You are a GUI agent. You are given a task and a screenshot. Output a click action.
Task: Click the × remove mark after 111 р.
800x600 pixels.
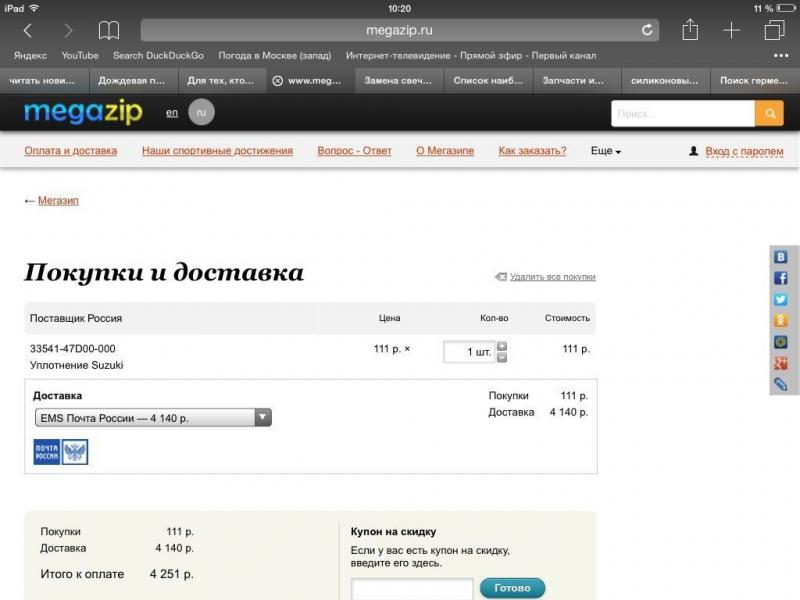point(407,349)
